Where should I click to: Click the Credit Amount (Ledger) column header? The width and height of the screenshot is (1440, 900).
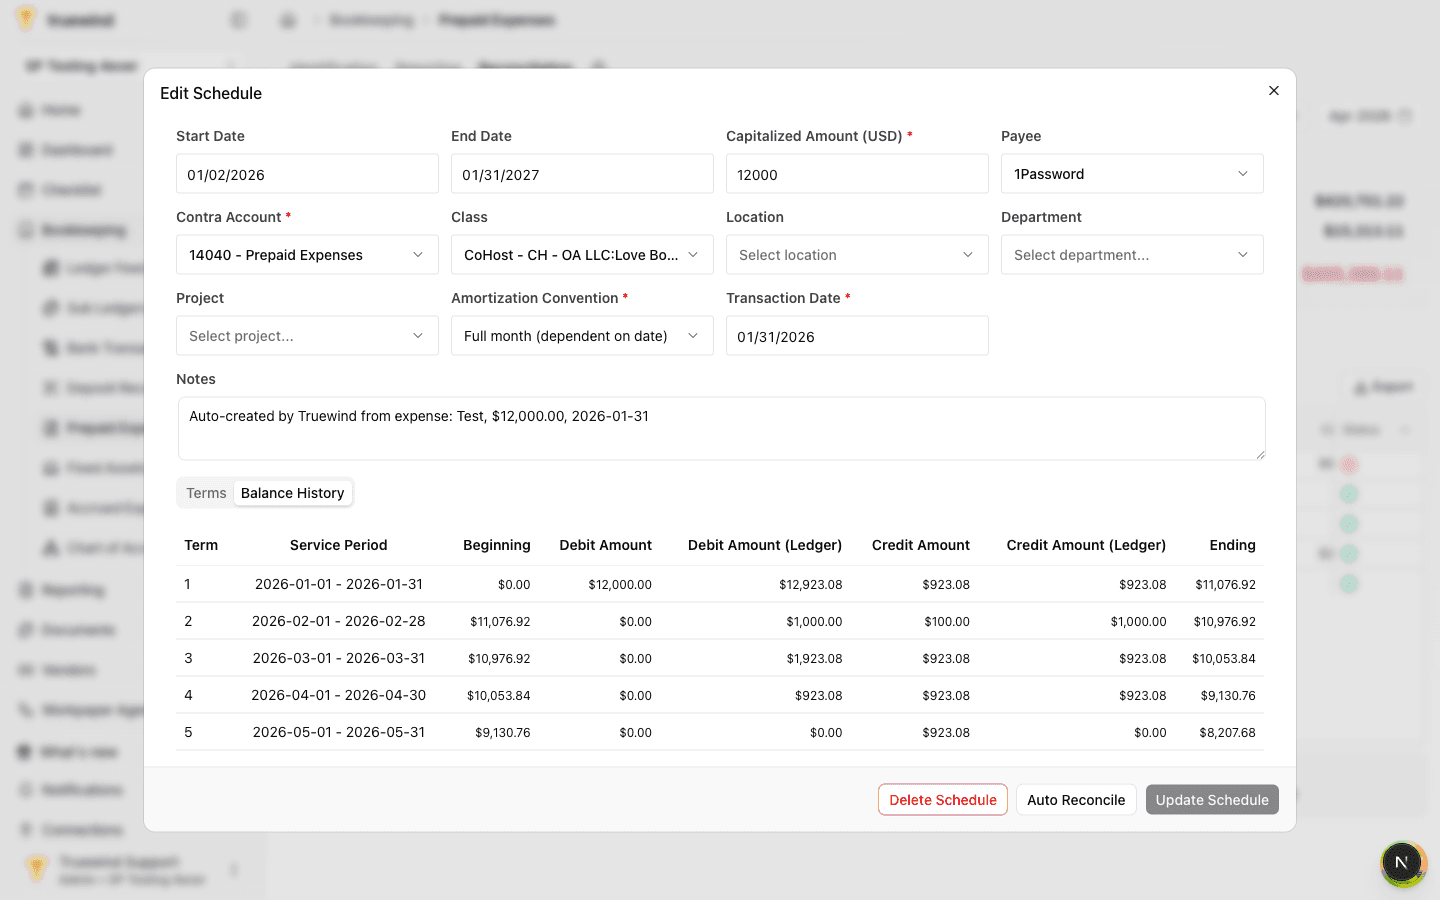1086,545
